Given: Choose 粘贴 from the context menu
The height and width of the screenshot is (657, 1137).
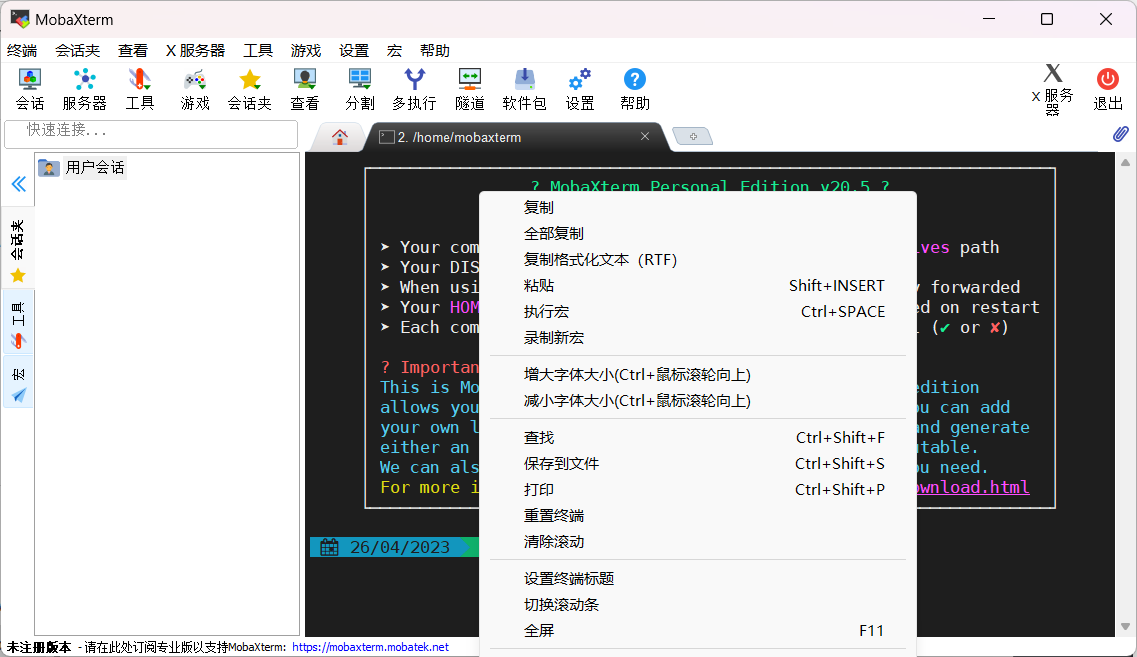Looking at the screenshot, I should (x=698, y=286).
